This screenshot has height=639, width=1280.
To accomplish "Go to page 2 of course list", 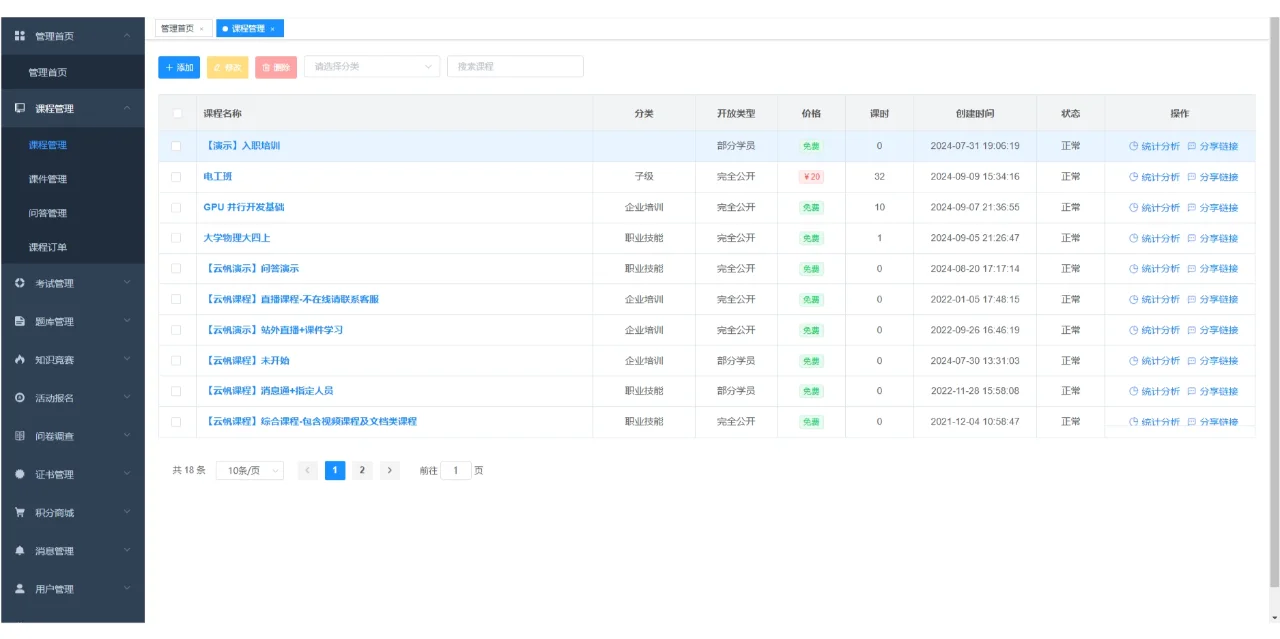I will [362, 470].
